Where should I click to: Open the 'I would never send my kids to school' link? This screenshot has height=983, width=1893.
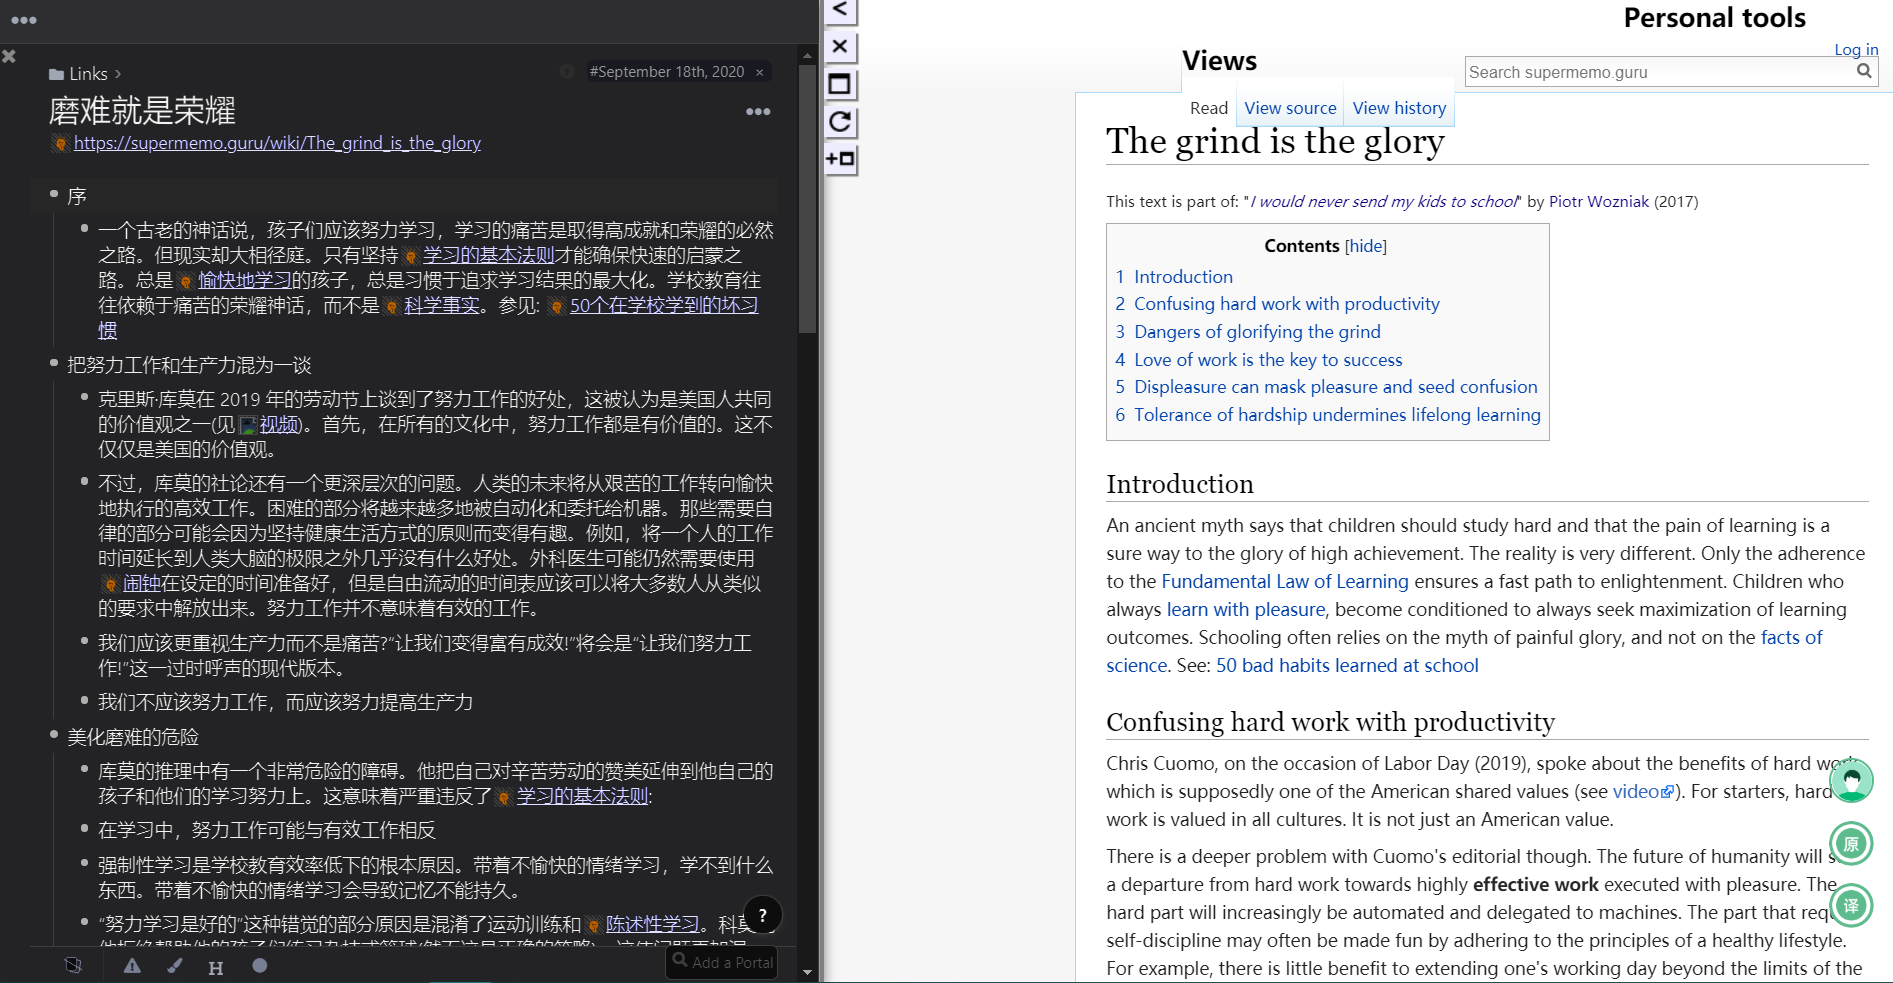(x=1383, y=201)
